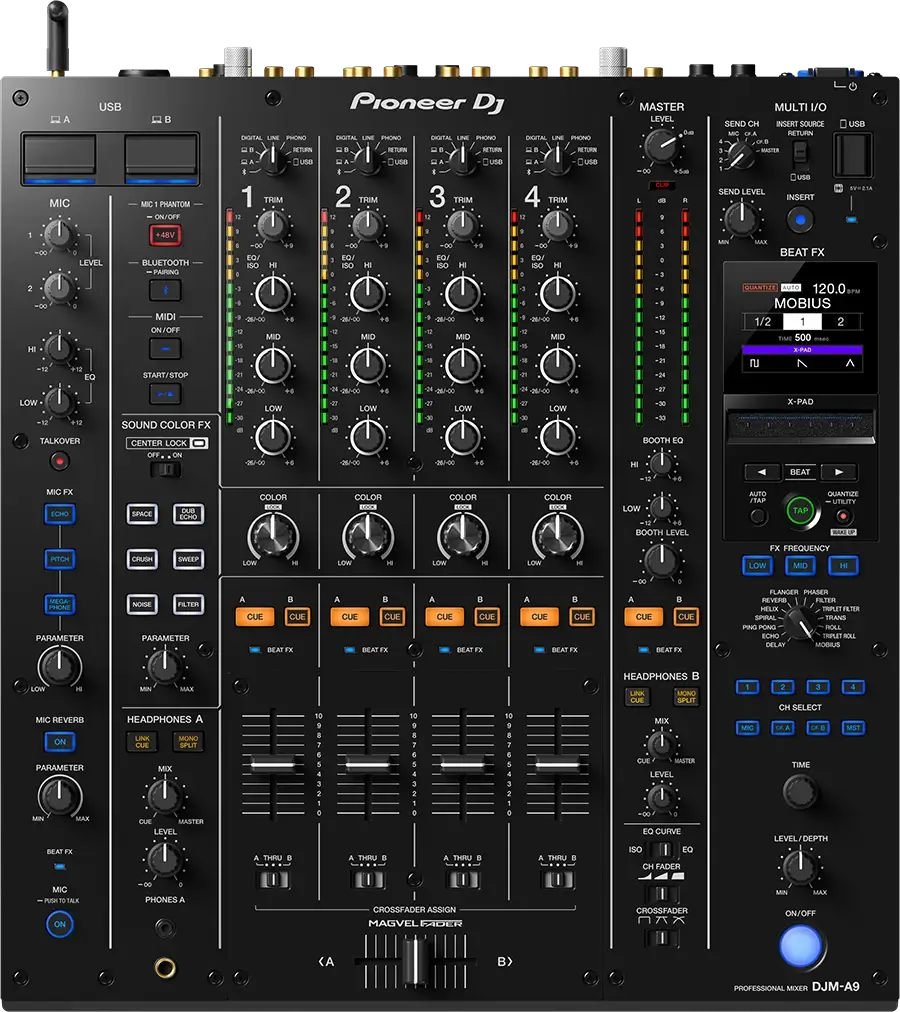Toggle the Mic Reverb ON button

coord(60,742)
